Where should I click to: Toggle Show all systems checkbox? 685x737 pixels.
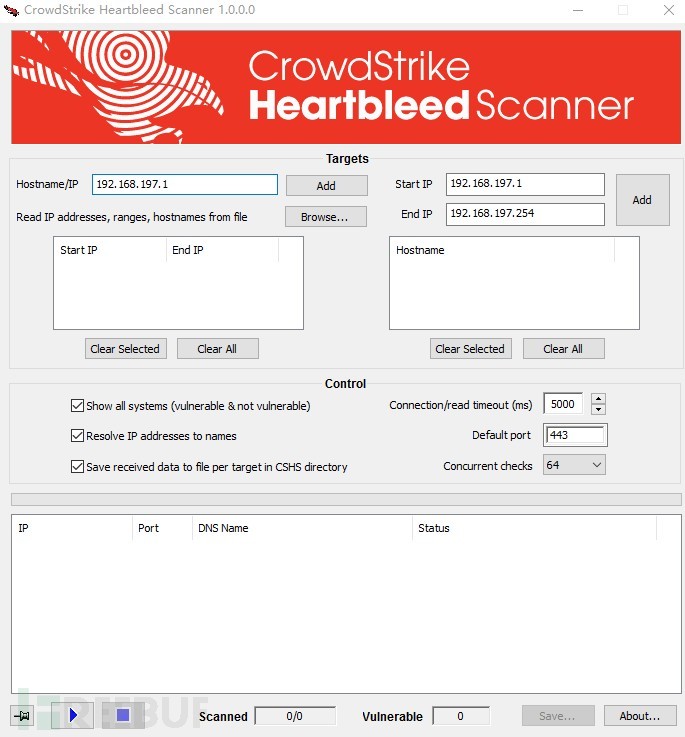pyautogui.click(x=77, y=406)
